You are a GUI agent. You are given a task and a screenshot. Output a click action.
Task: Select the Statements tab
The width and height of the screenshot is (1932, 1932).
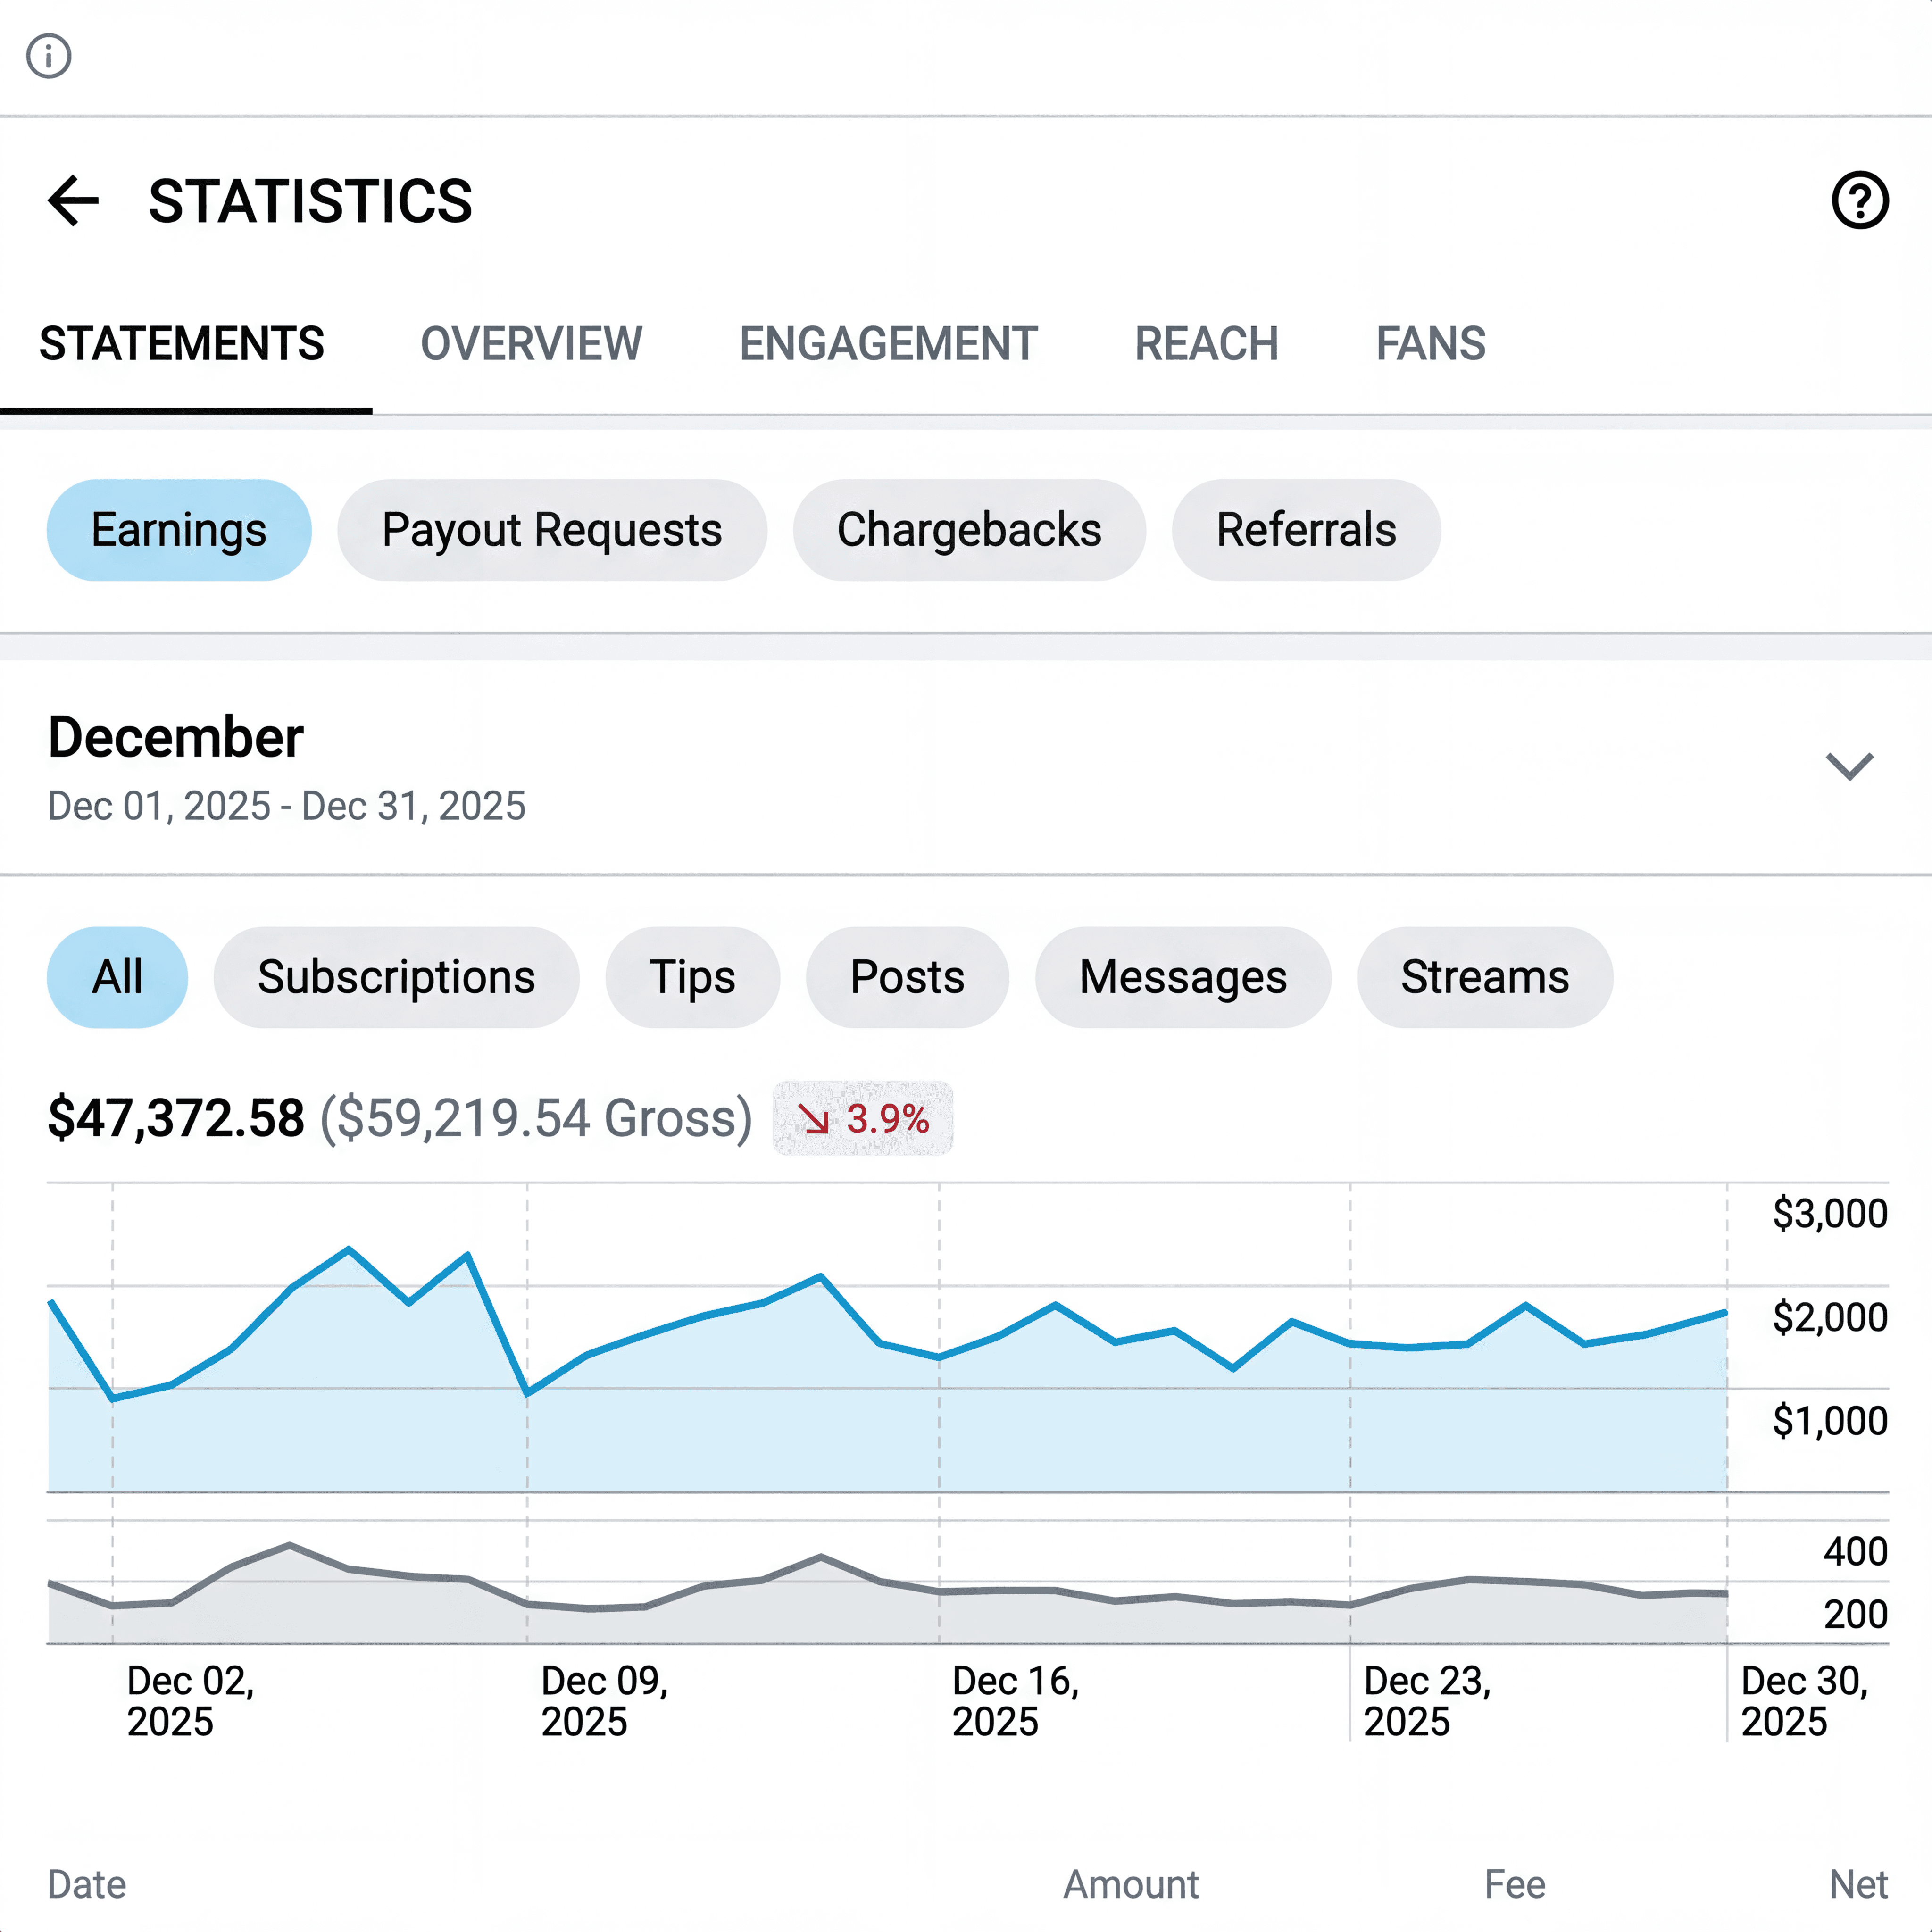point(182,344)
